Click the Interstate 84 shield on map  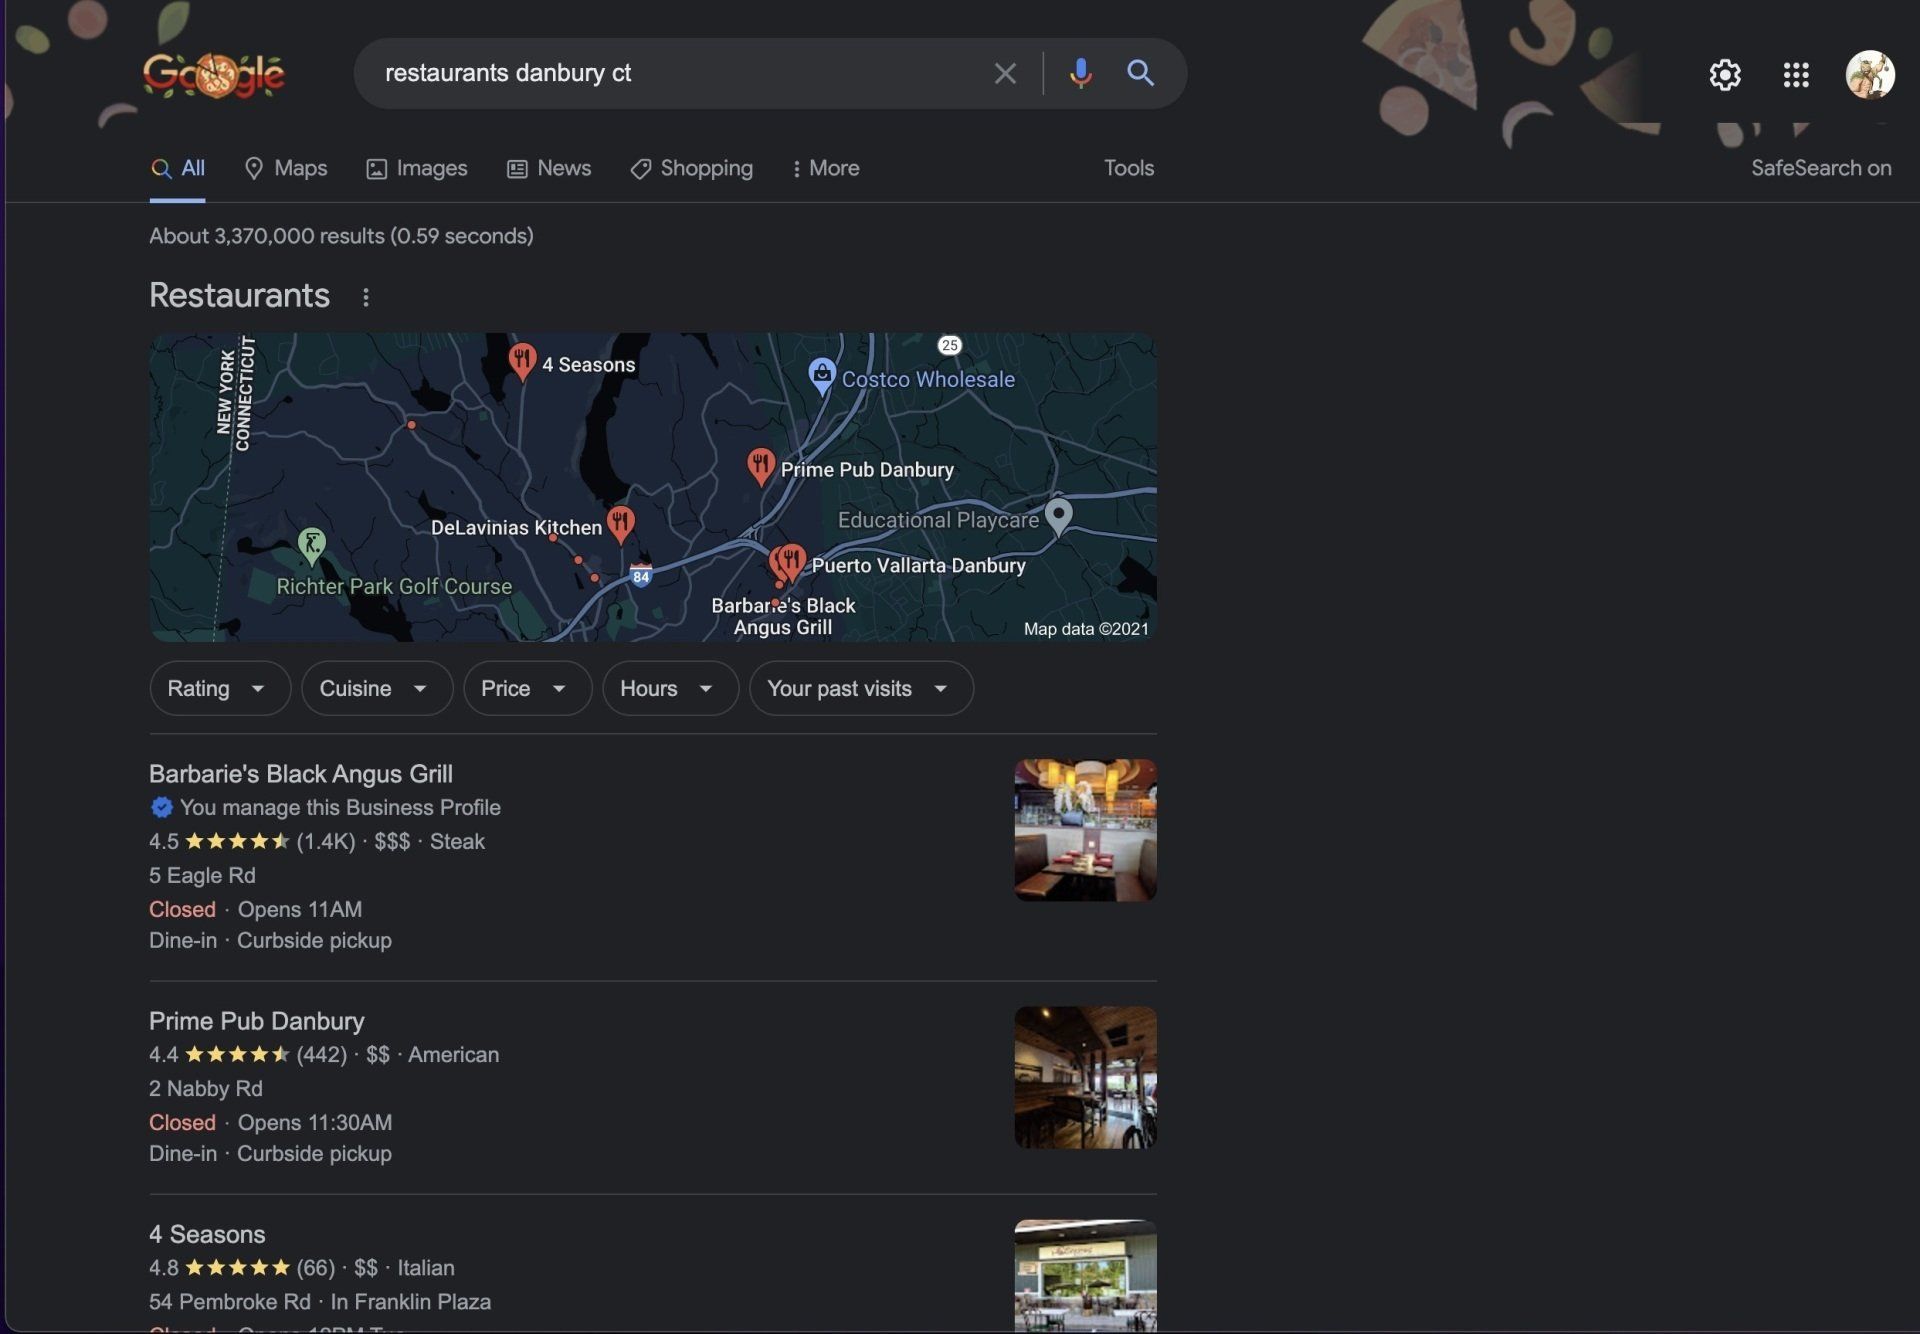[641, 576]
